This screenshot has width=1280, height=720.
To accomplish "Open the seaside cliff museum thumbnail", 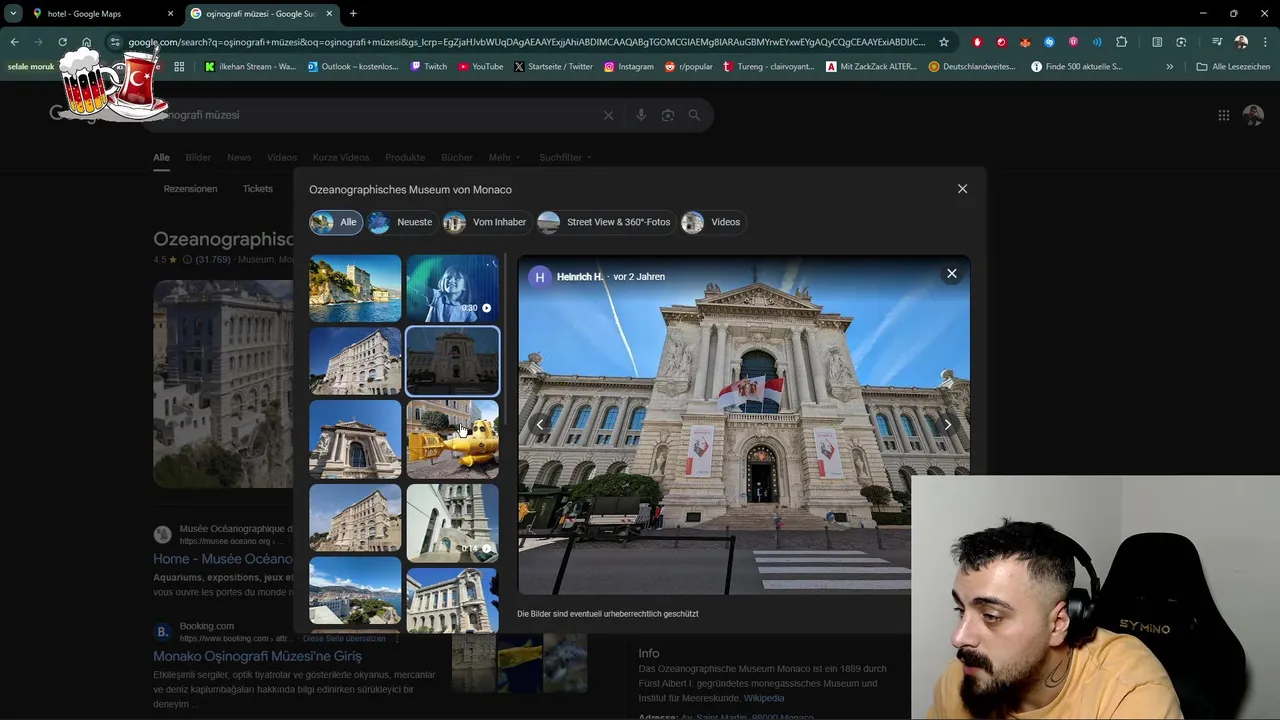I will (x=355, y=289).
